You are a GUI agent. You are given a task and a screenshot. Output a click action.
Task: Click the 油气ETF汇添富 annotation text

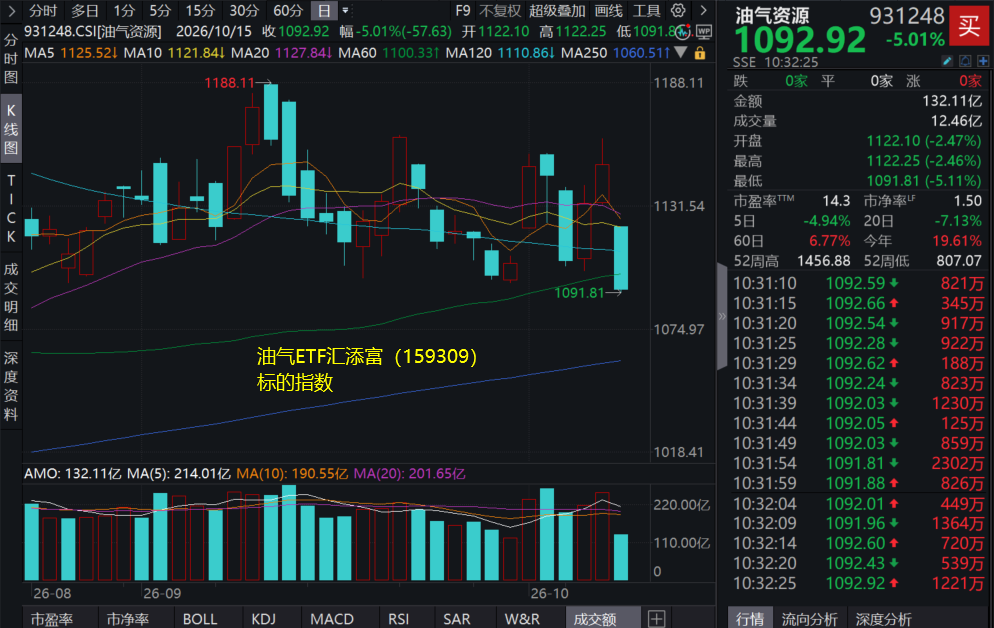(367, 369)
